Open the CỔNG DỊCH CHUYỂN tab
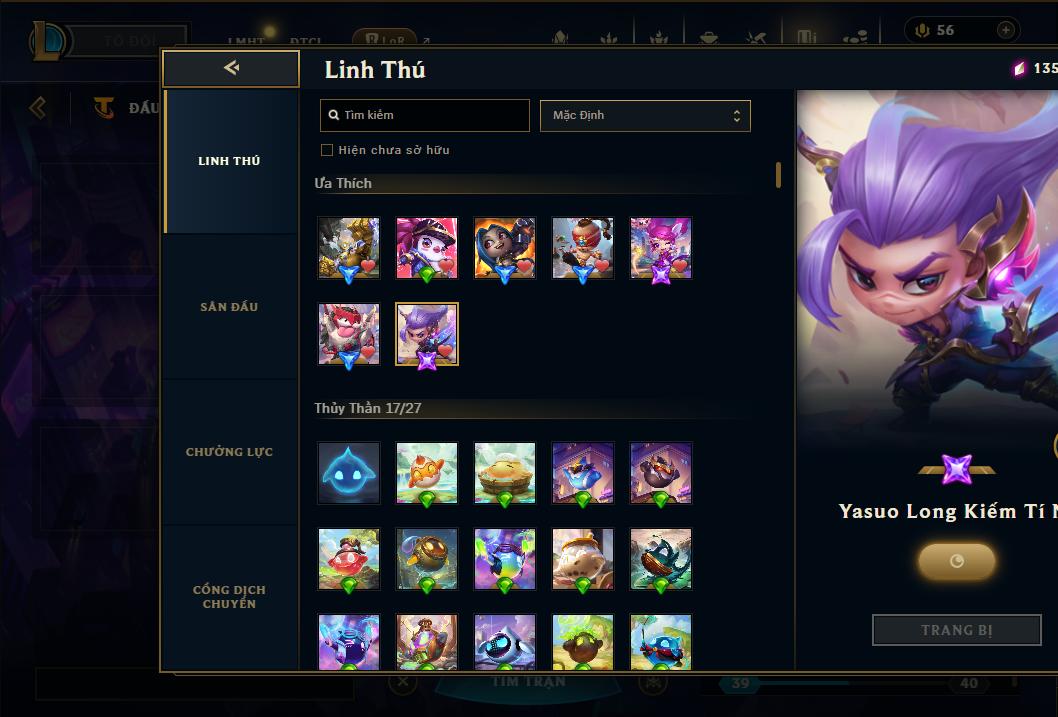1058x717 pixels. coord(229,597)
